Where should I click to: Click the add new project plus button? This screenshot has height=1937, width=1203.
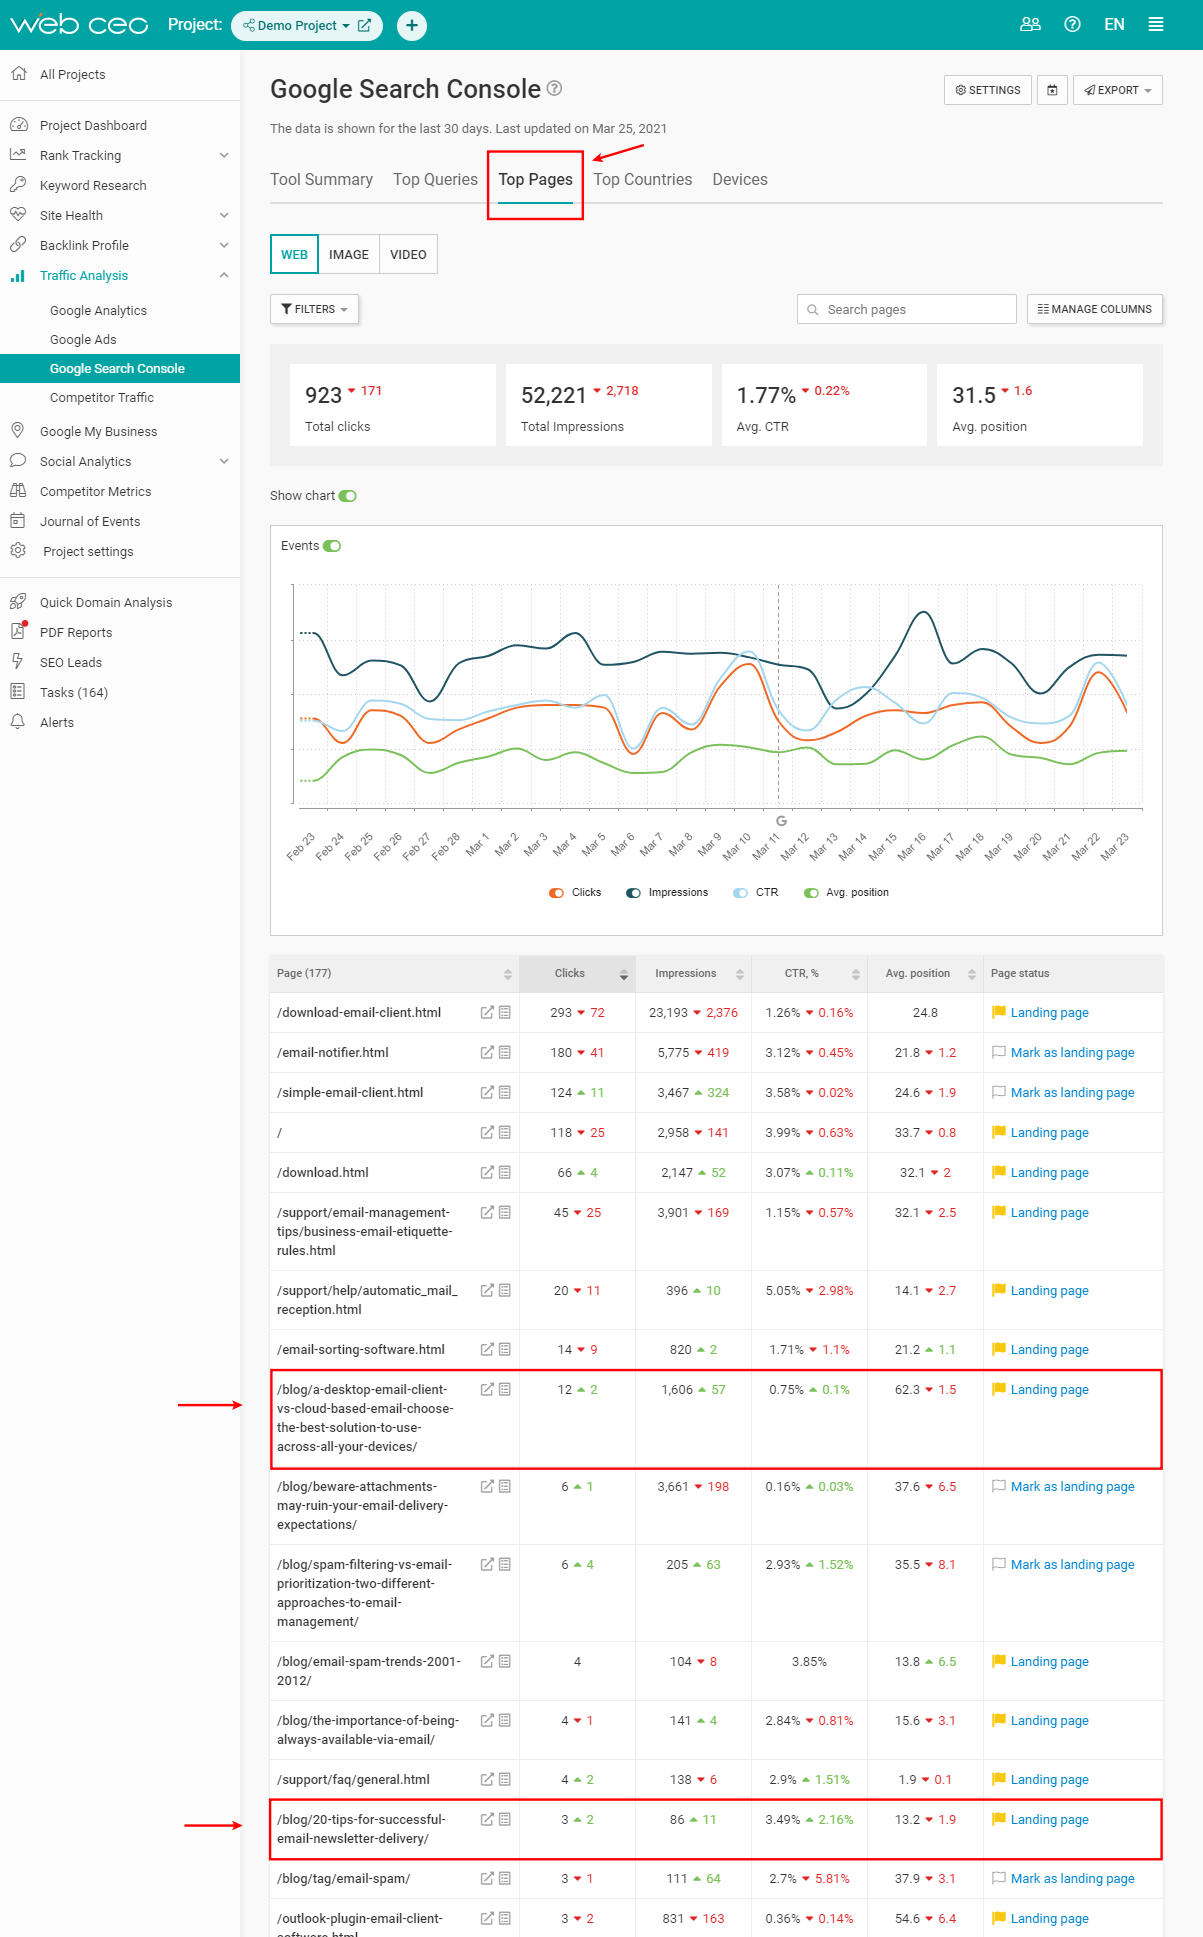pos(412,25)
